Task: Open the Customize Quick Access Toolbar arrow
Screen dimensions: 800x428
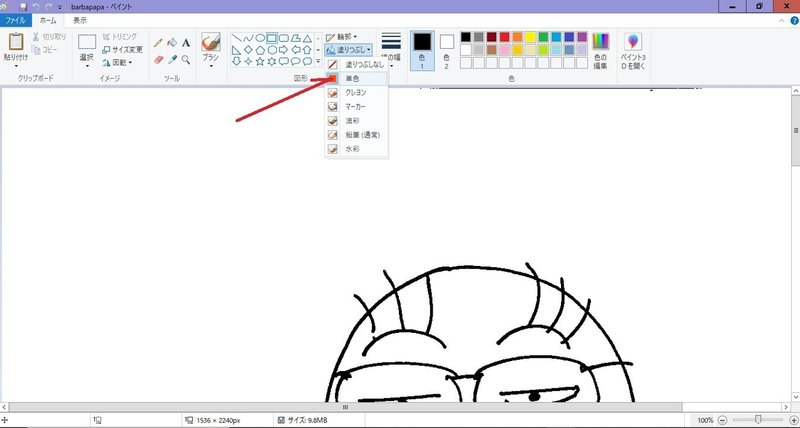Action: coord(60,7)
